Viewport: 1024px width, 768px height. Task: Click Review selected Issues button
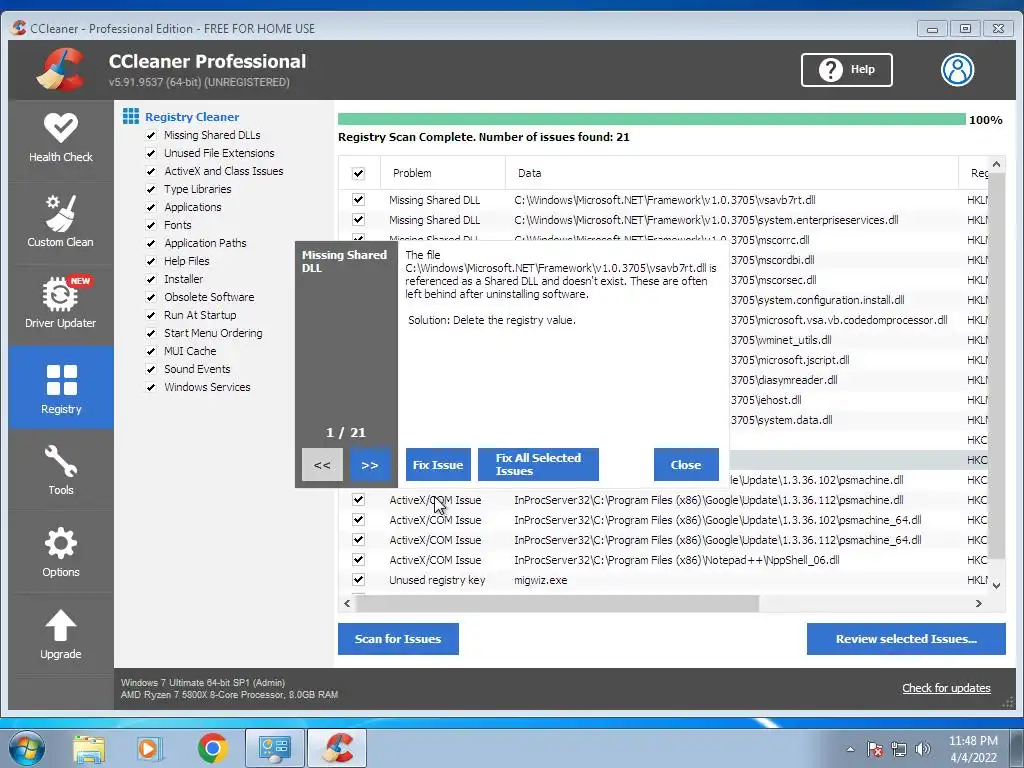click(906, 639)
